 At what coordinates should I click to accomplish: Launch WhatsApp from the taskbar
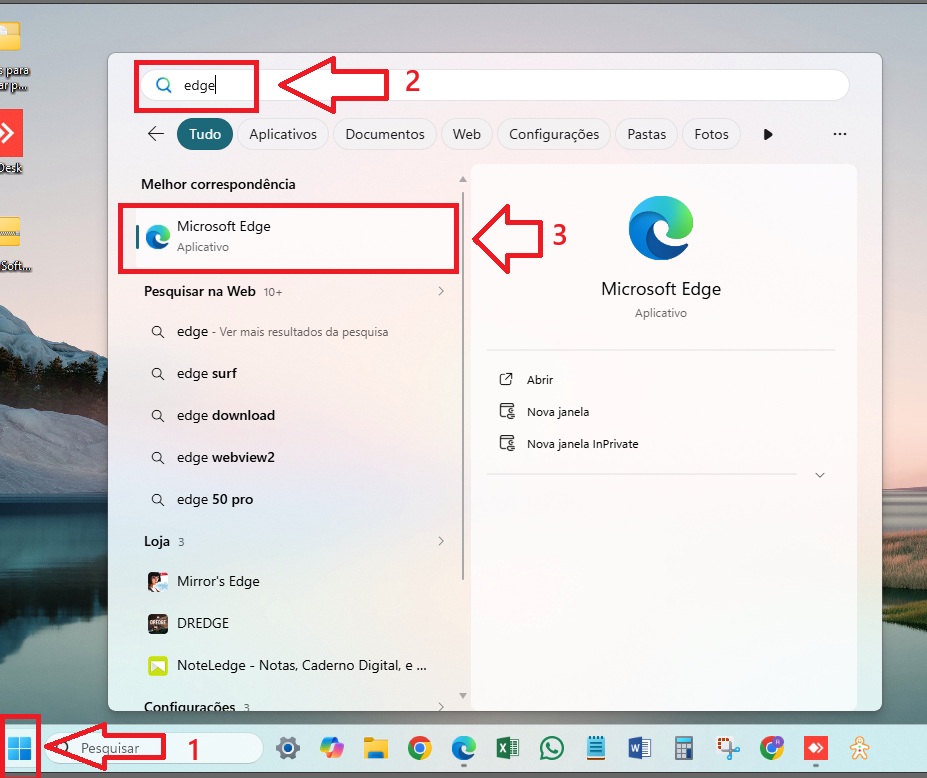point(551,747)
